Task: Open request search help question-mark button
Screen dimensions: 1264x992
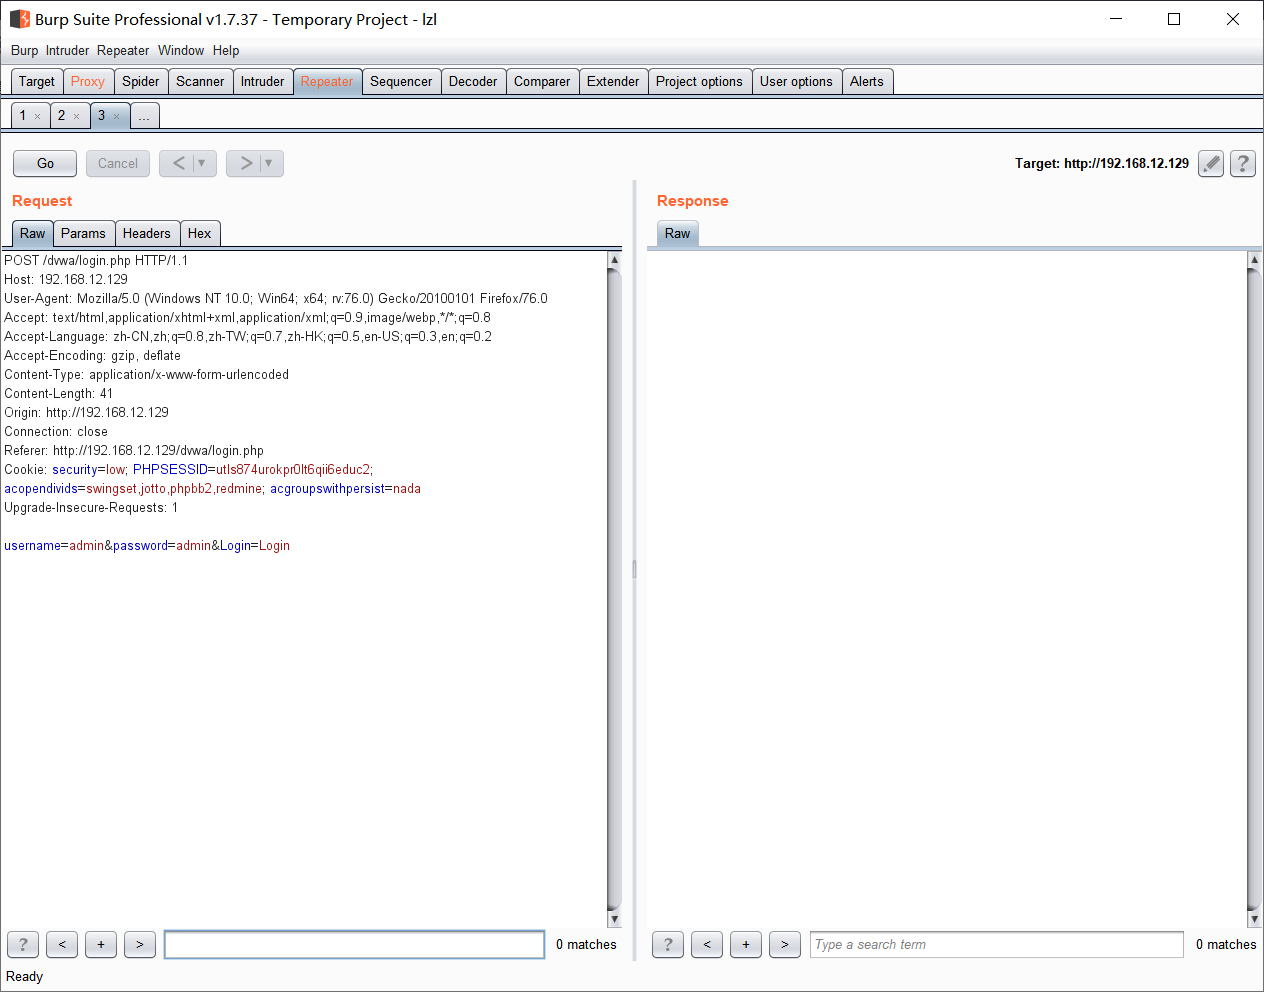Action: (23, 944)
